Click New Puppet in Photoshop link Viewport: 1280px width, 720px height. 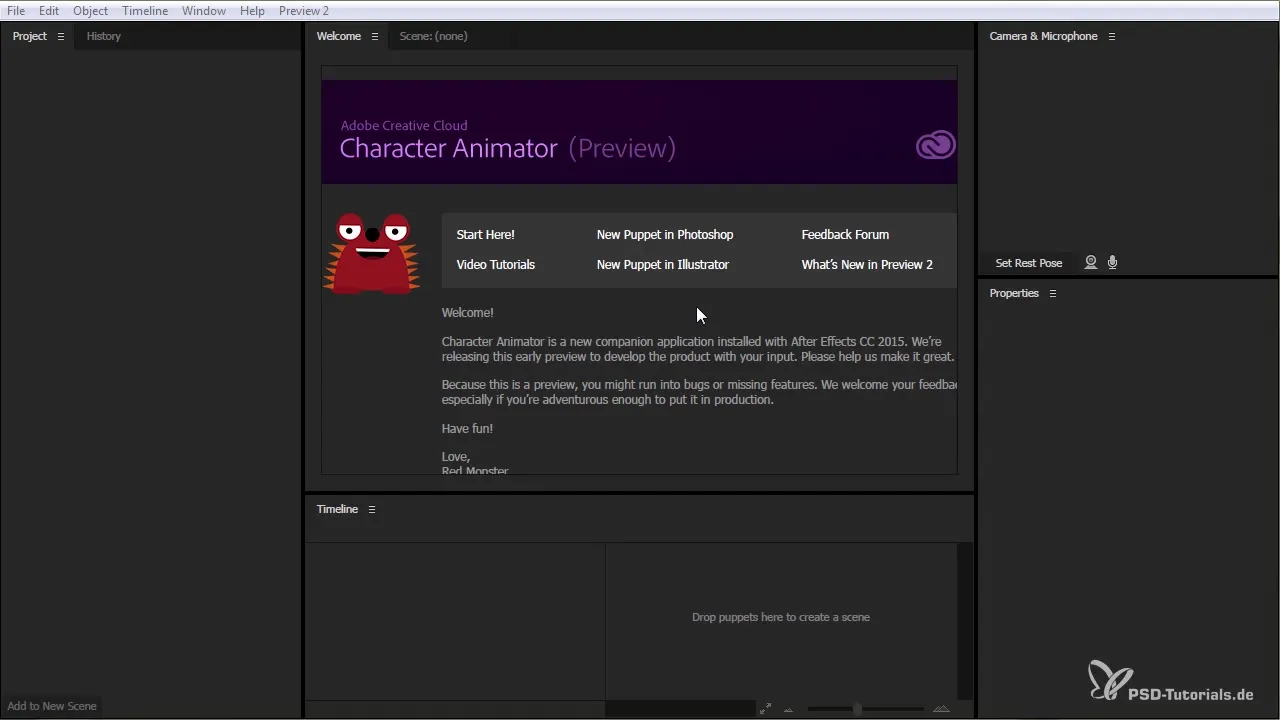(665, 235)
